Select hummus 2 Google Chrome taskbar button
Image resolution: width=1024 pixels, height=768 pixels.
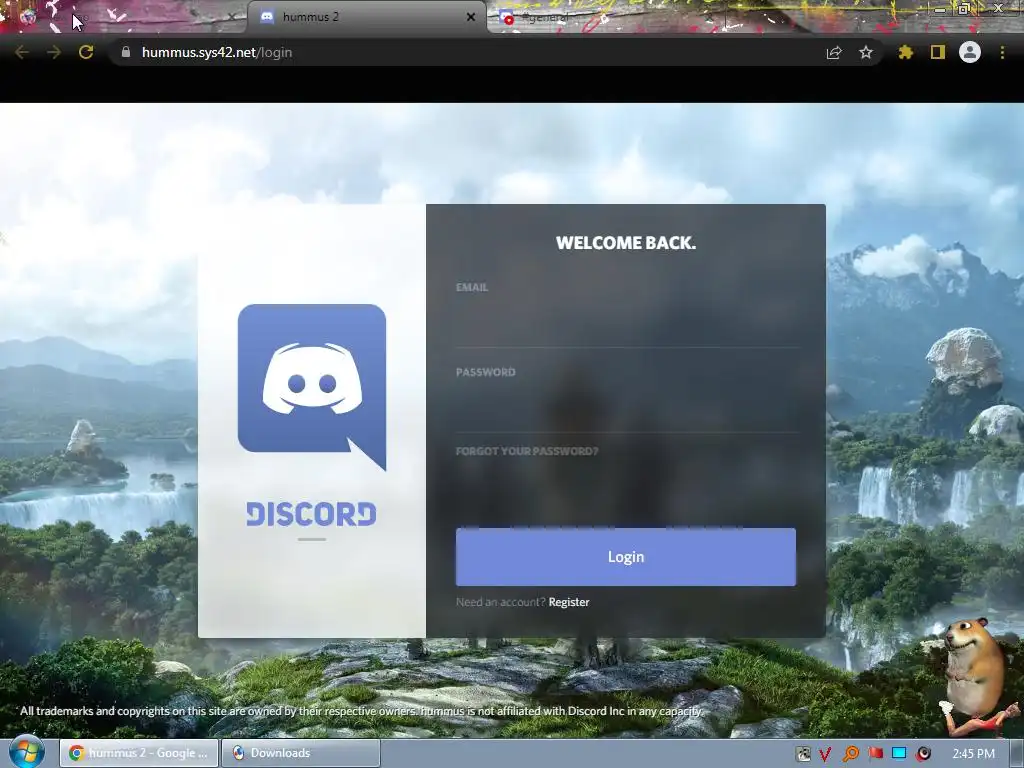pos(139,753)
